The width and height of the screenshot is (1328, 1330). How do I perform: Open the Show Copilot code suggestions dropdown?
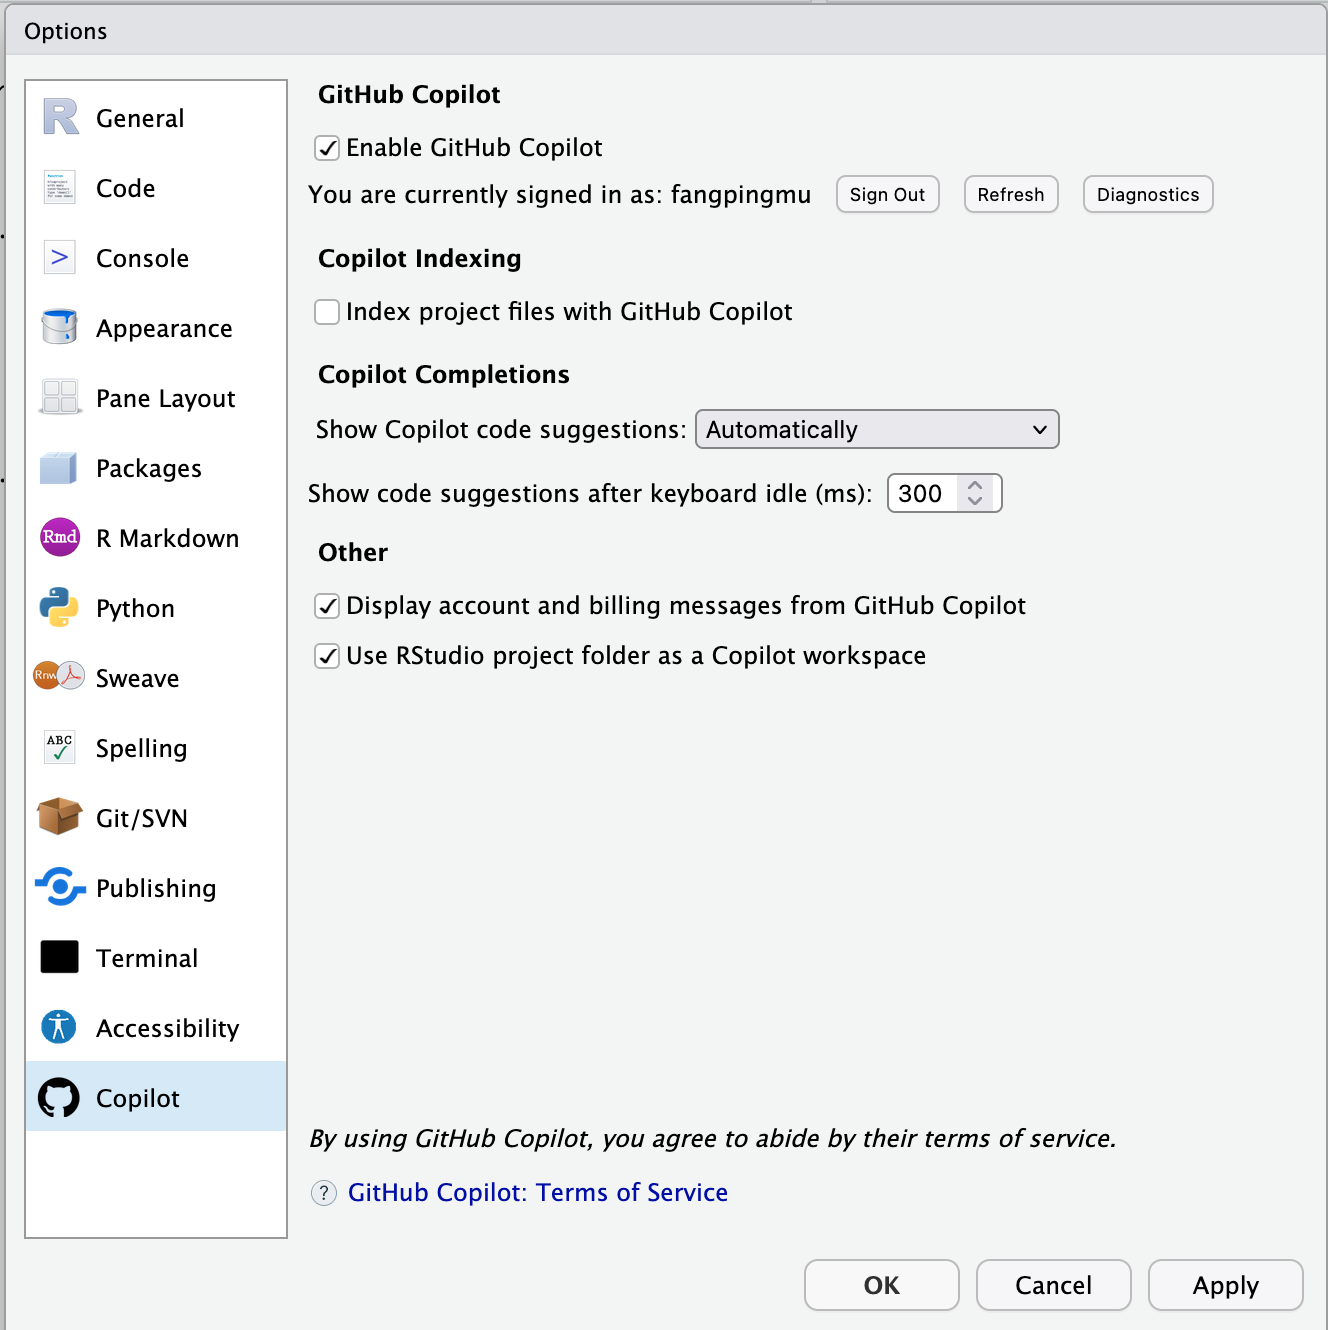[x=876, y=430]
